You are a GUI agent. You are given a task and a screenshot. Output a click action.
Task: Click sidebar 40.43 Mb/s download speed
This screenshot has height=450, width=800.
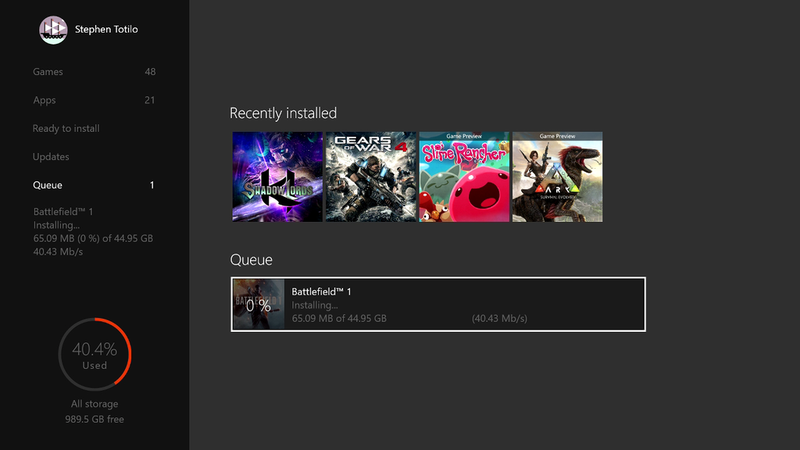58,252
